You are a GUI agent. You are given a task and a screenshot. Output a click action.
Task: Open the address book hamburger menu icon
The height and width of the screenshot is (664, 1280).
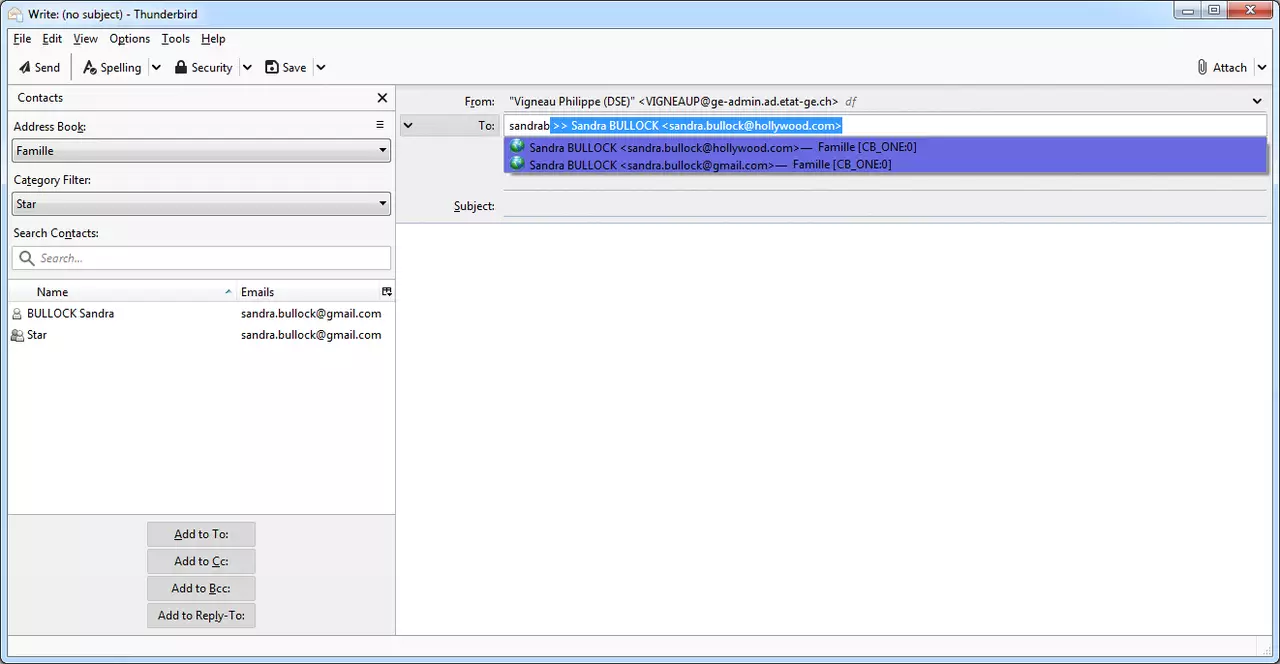[380, 125]
